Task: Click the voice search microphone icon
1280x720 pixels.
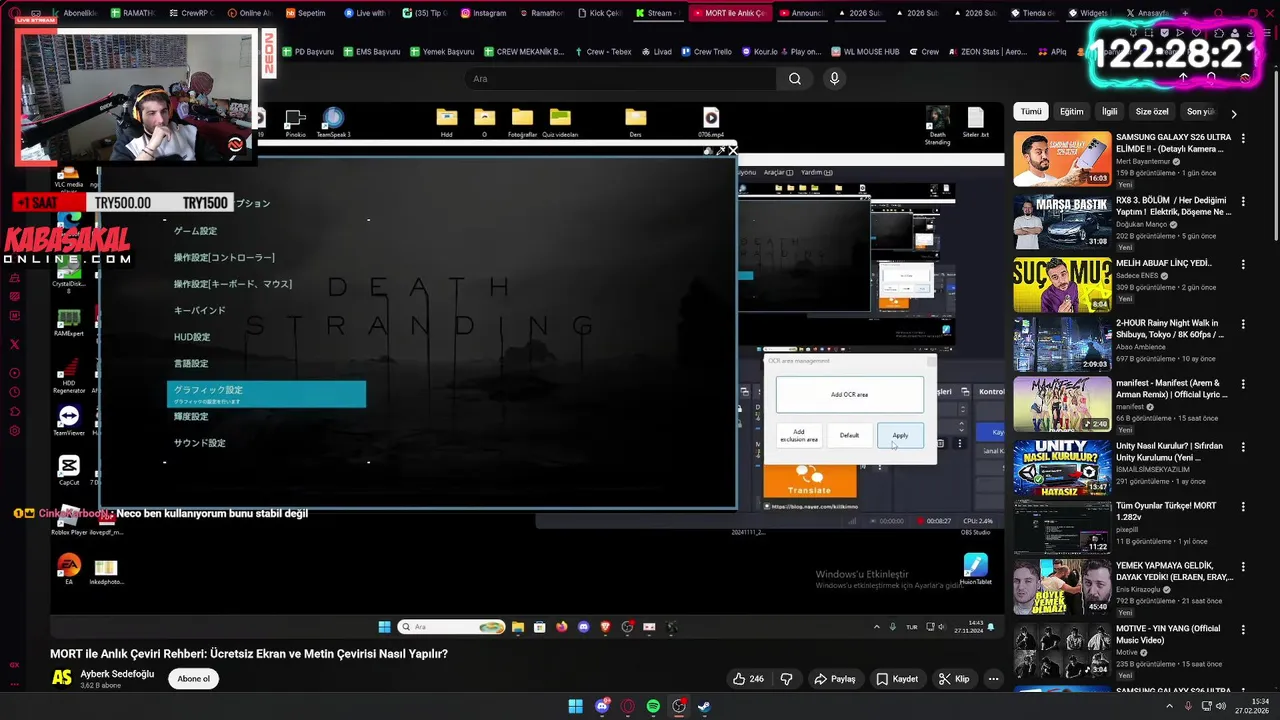Action: [x=835, y=79]
